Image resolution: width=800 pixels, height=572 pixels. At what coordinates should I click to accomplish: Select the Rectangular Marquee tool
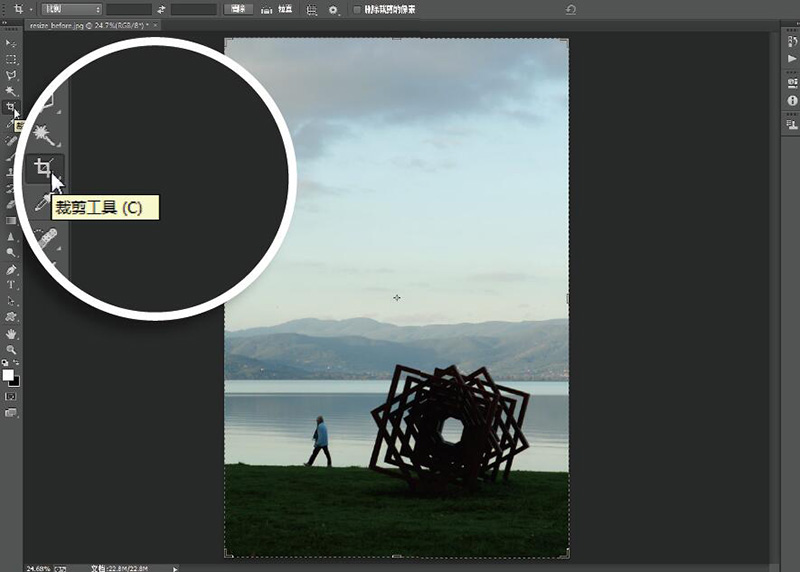click(11, 59)
